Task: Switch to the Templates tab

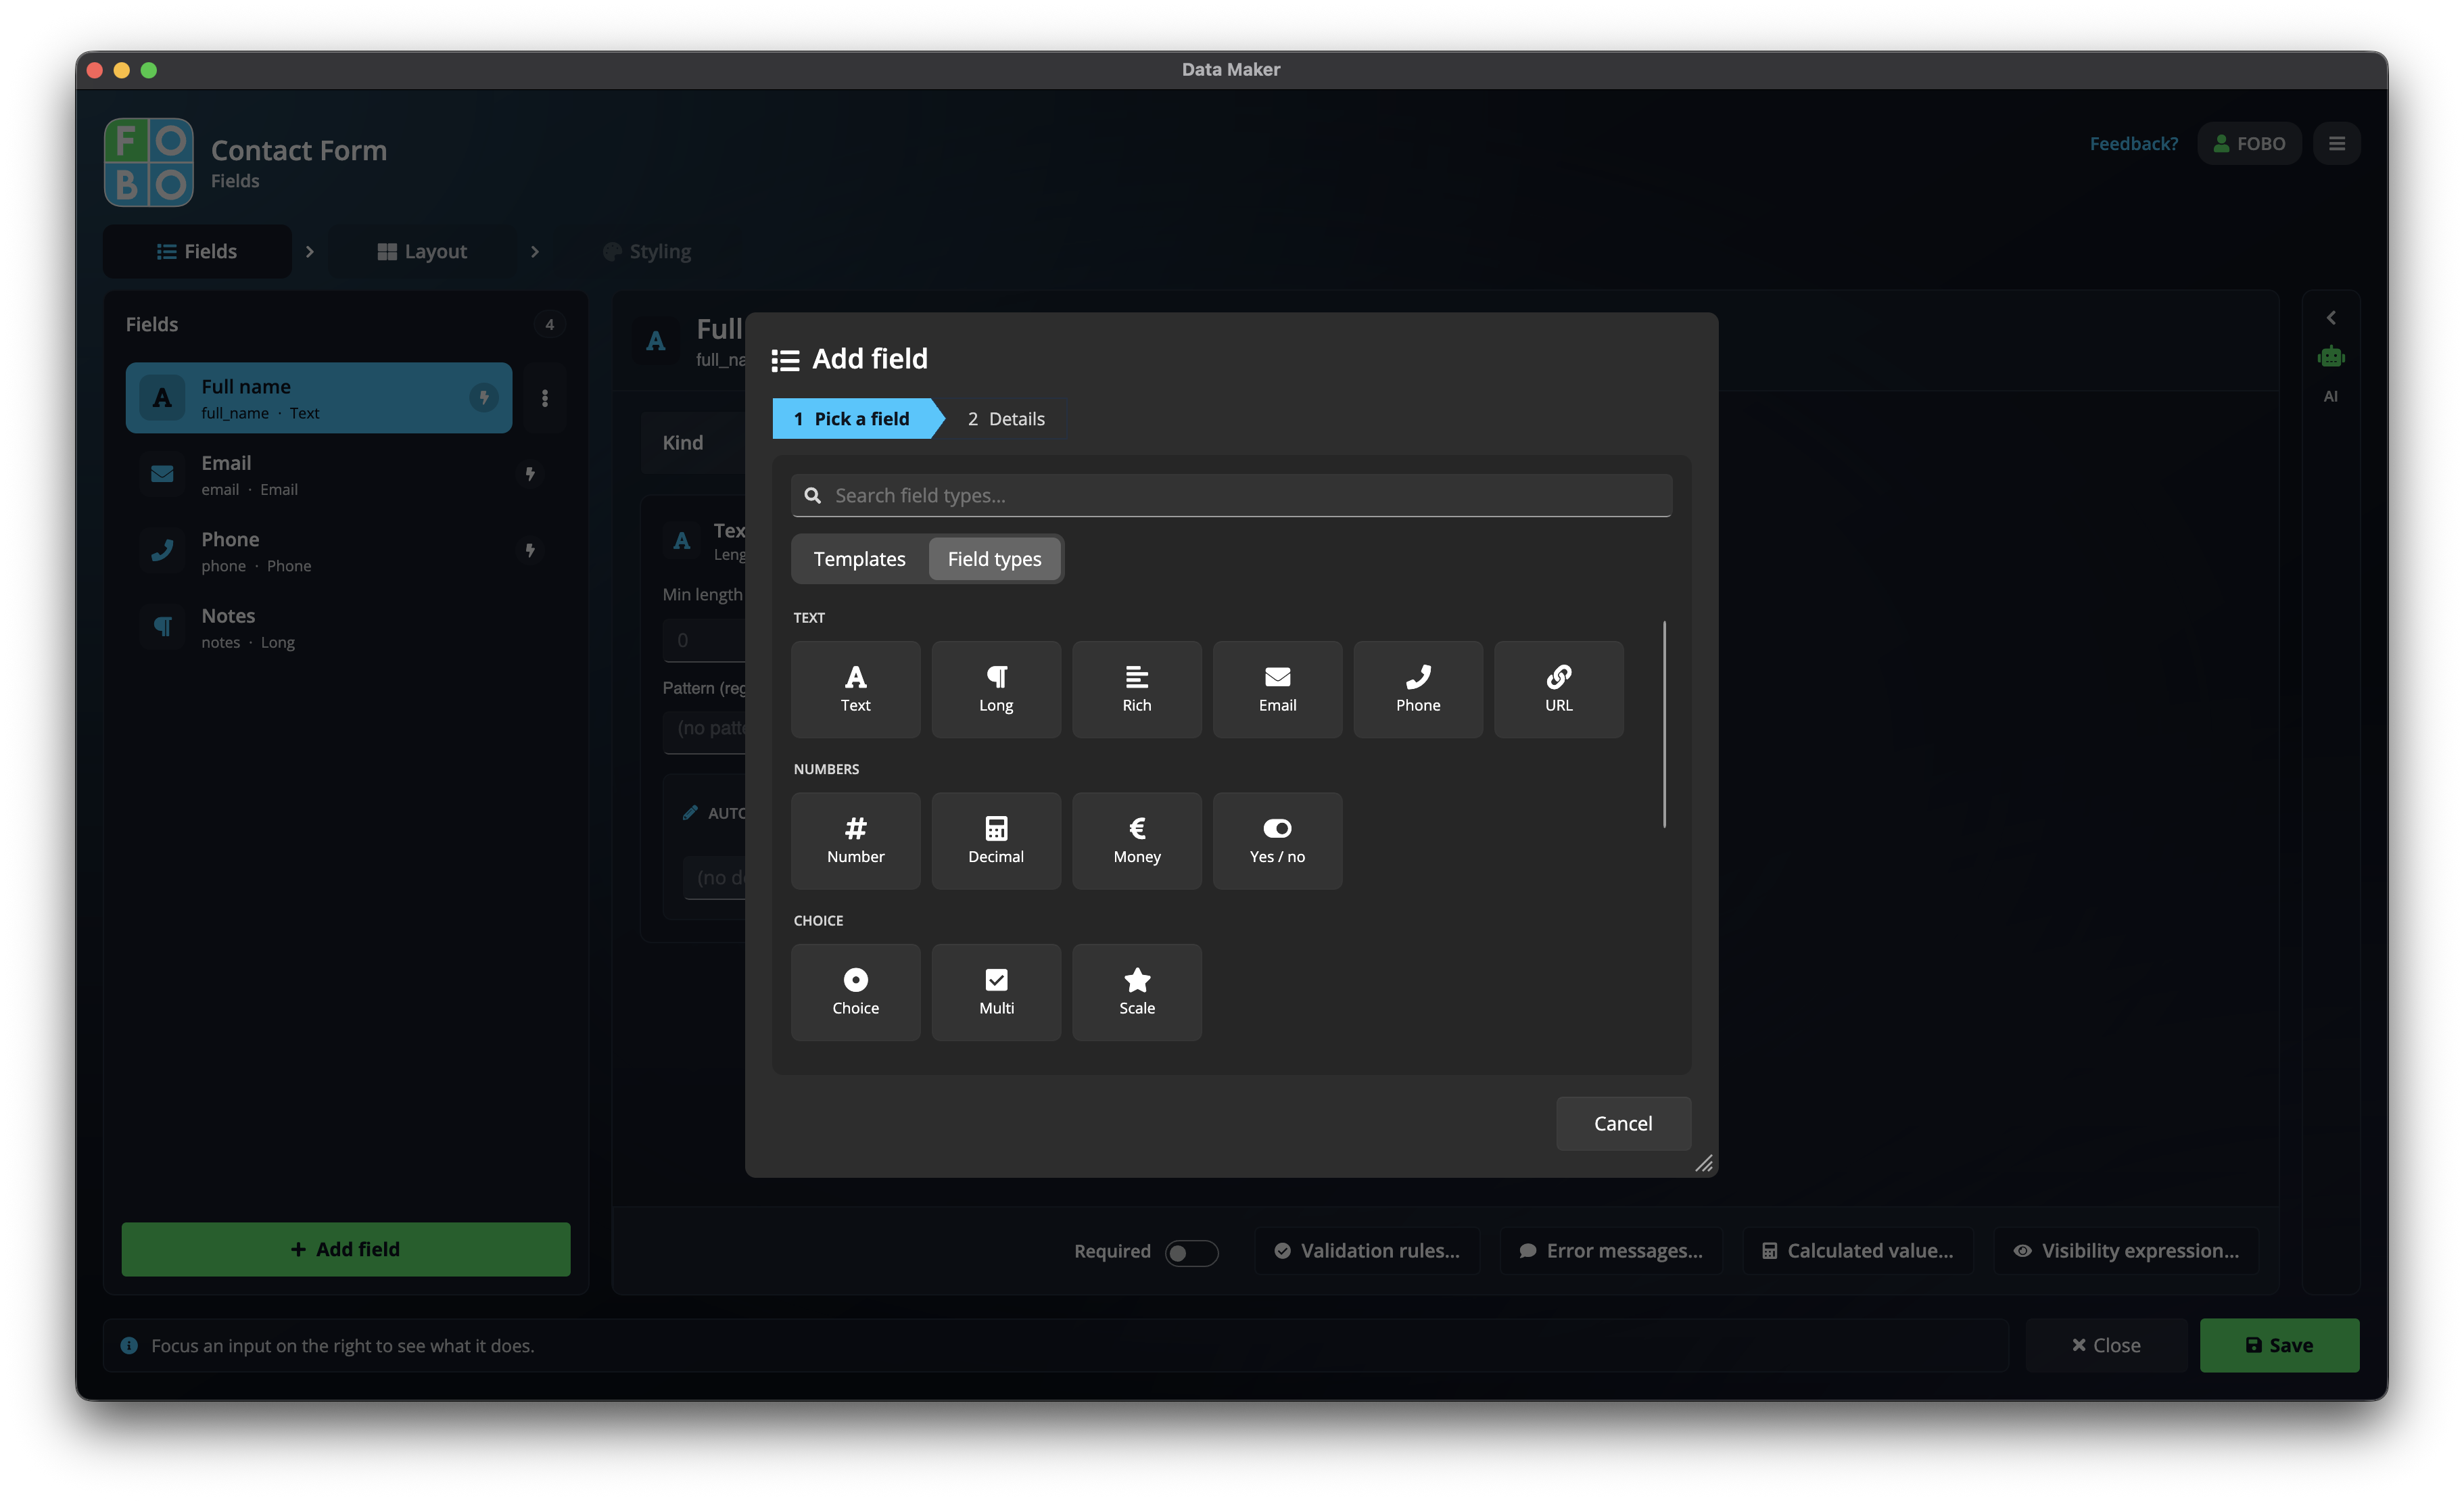Action: coord(859,559)
